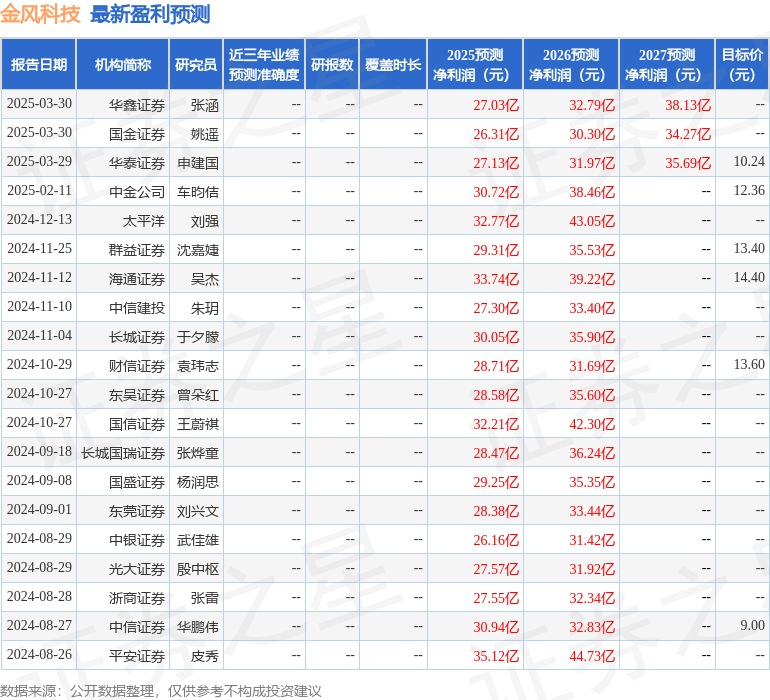This screenshot has width=770, height=700.
Task: Select researcher 袁玮志
Action: point(197,366)
